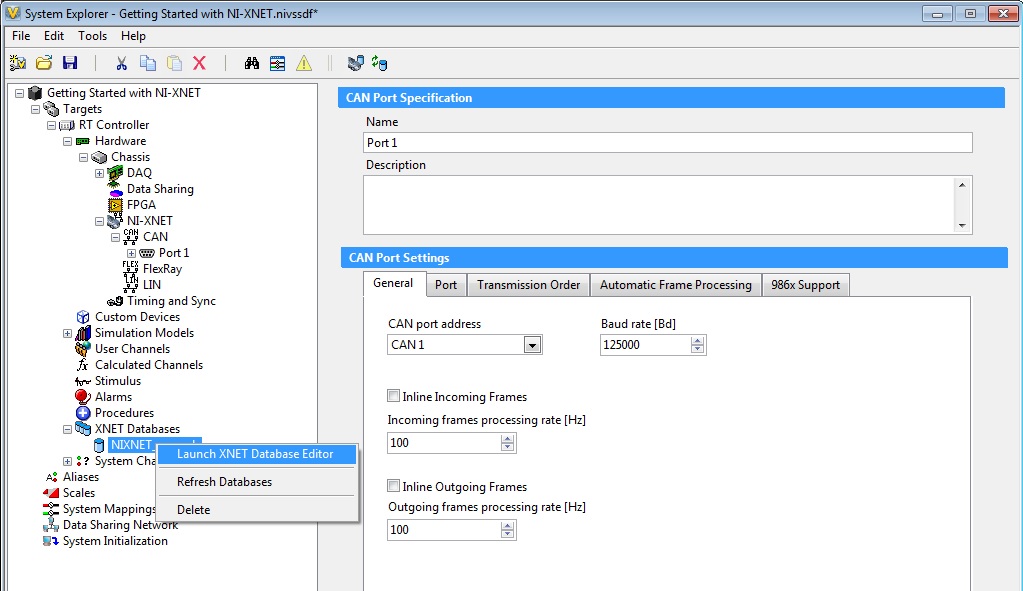Collapse the Targets tree node
The width and height of the screenshot is (1023, 591).
coord(35,109)
